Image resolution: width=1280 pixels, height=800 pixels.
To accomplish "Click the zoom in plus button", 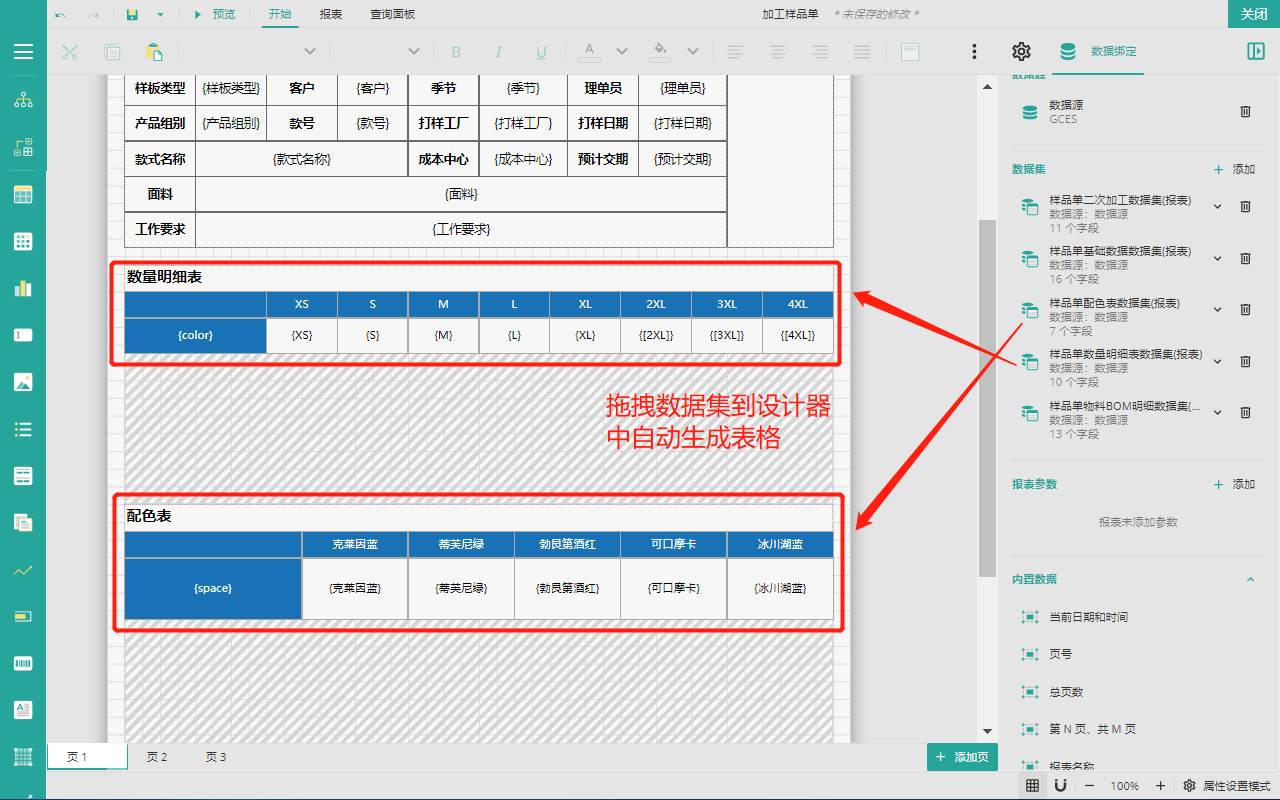I will point(1160,786).
